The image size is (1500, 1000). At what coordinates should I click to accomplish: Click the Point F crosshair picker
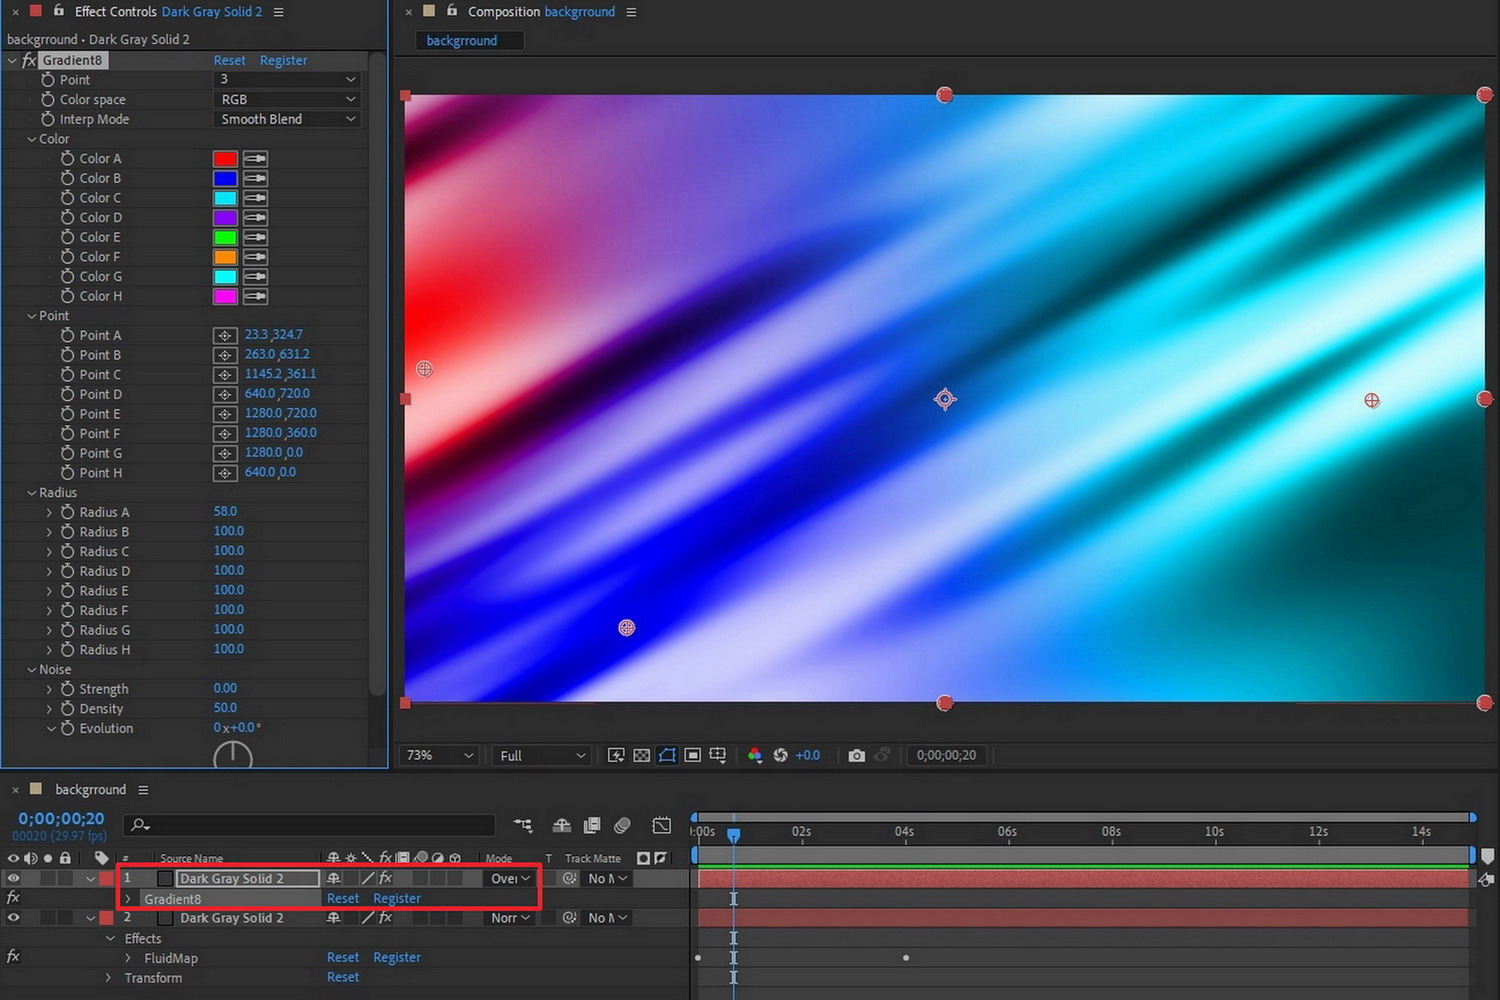[225, 434]
